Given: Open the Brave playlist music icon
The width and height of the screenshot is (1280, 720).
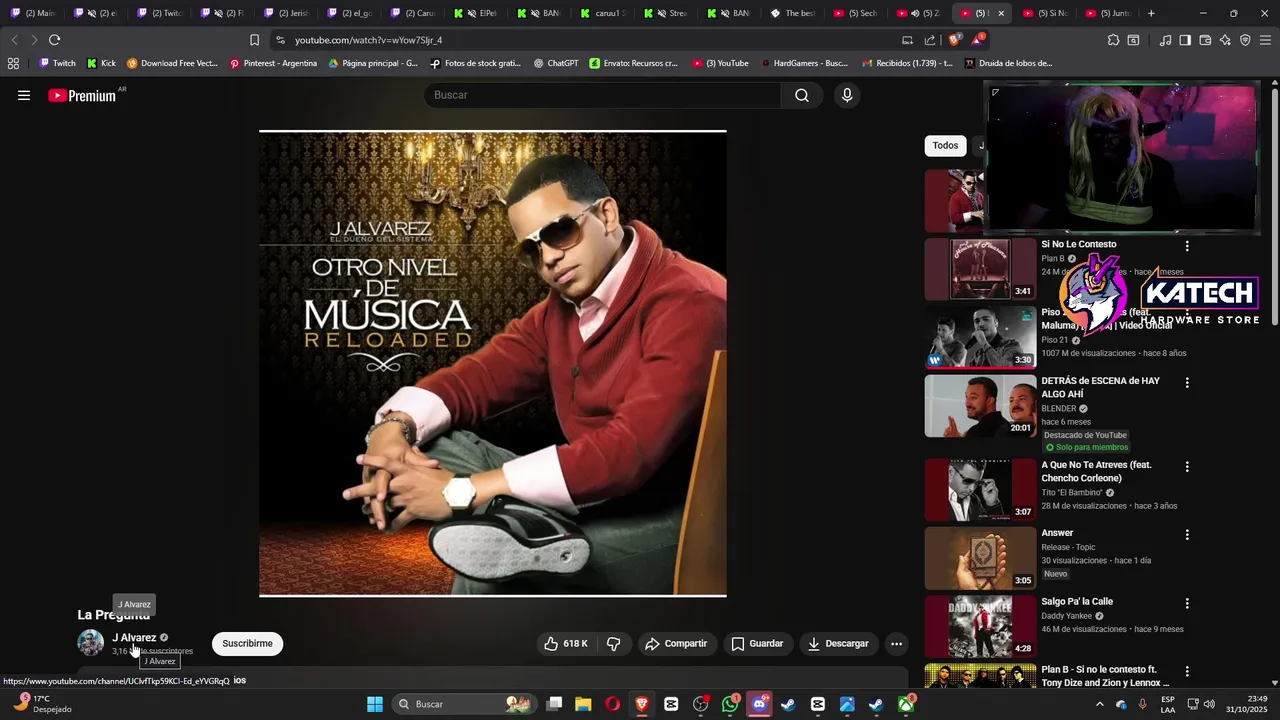Looking at the screenshot, I should [x=1165, y=40].
